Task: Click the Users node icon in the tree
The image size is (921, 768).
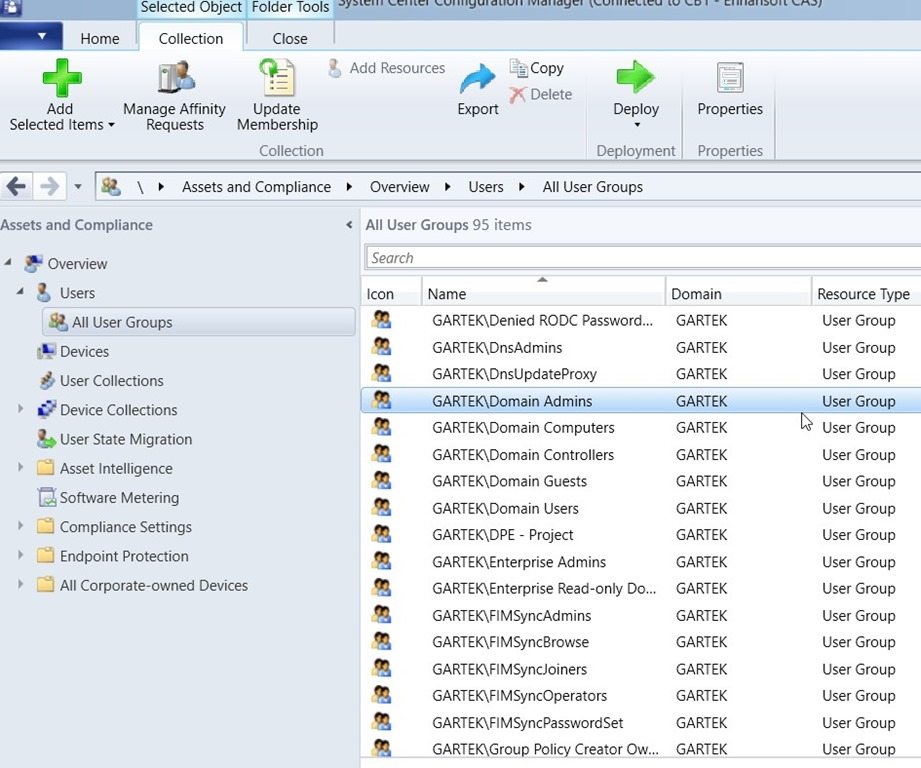Action: (43, 292)
